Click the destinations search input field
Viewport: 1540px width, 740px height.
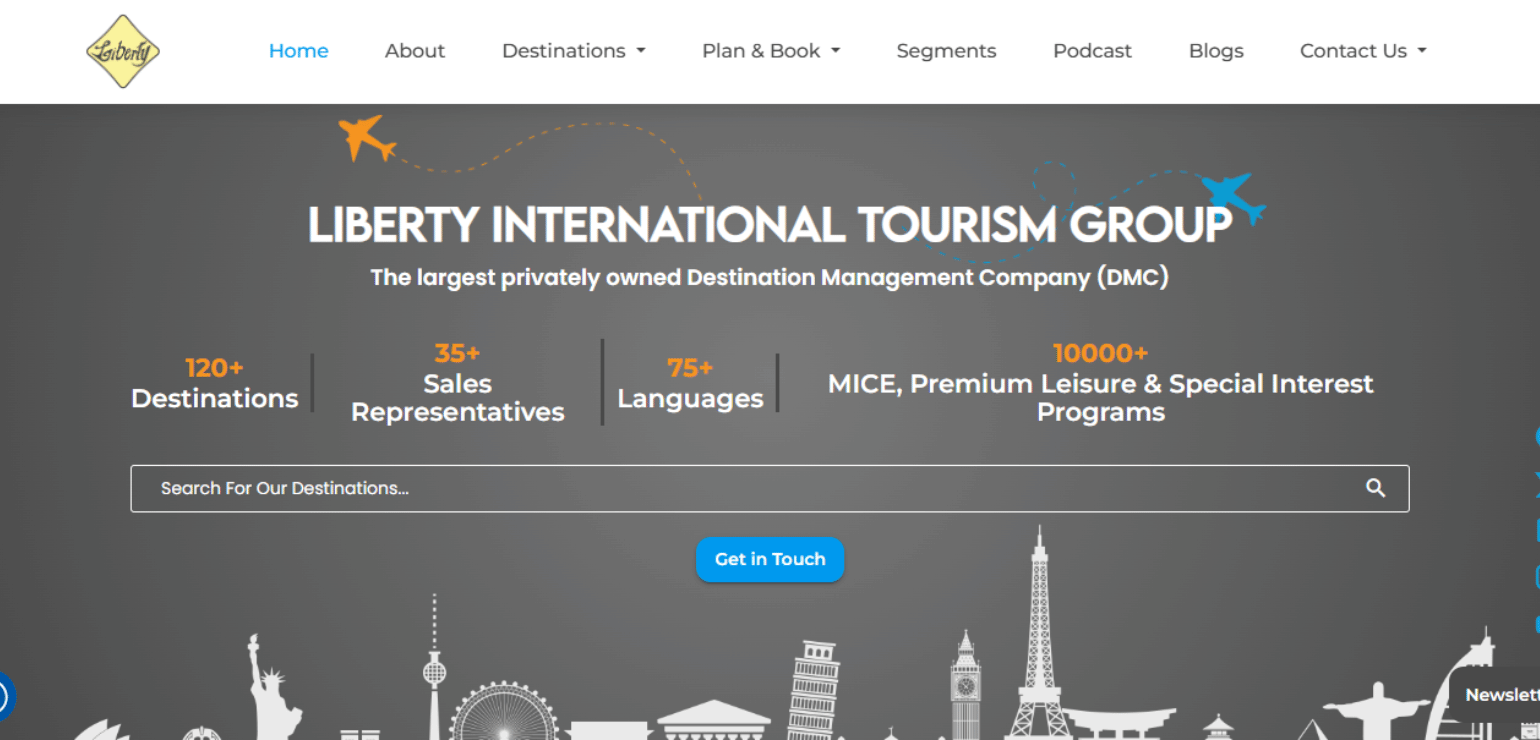click(700, 488)
